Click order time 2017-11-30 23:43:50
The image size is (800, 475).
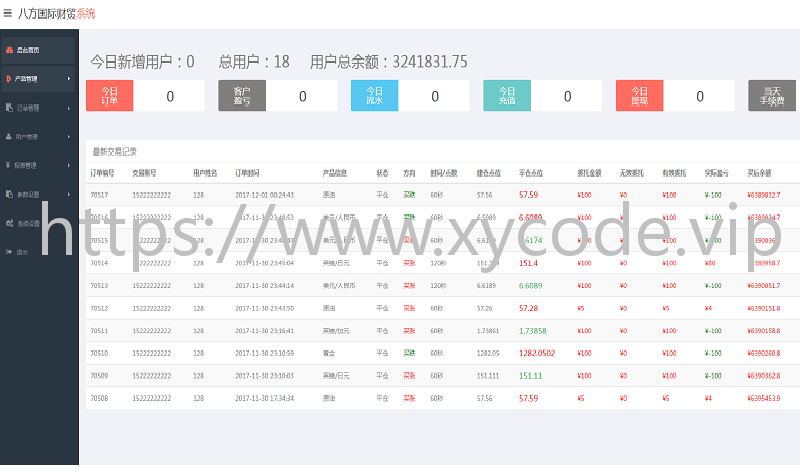pos(264,308)
